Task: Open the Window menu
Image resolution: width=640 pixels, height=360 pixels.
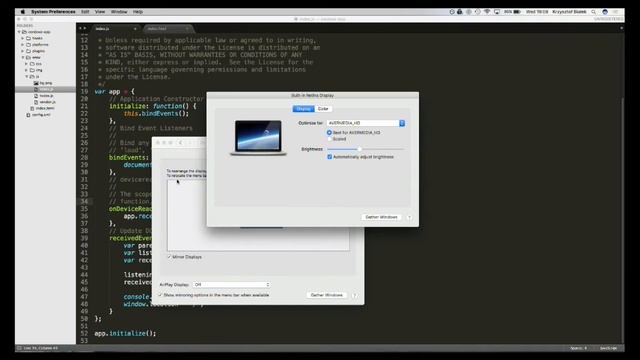Action: pyautogui.click(x=119, y=12)
